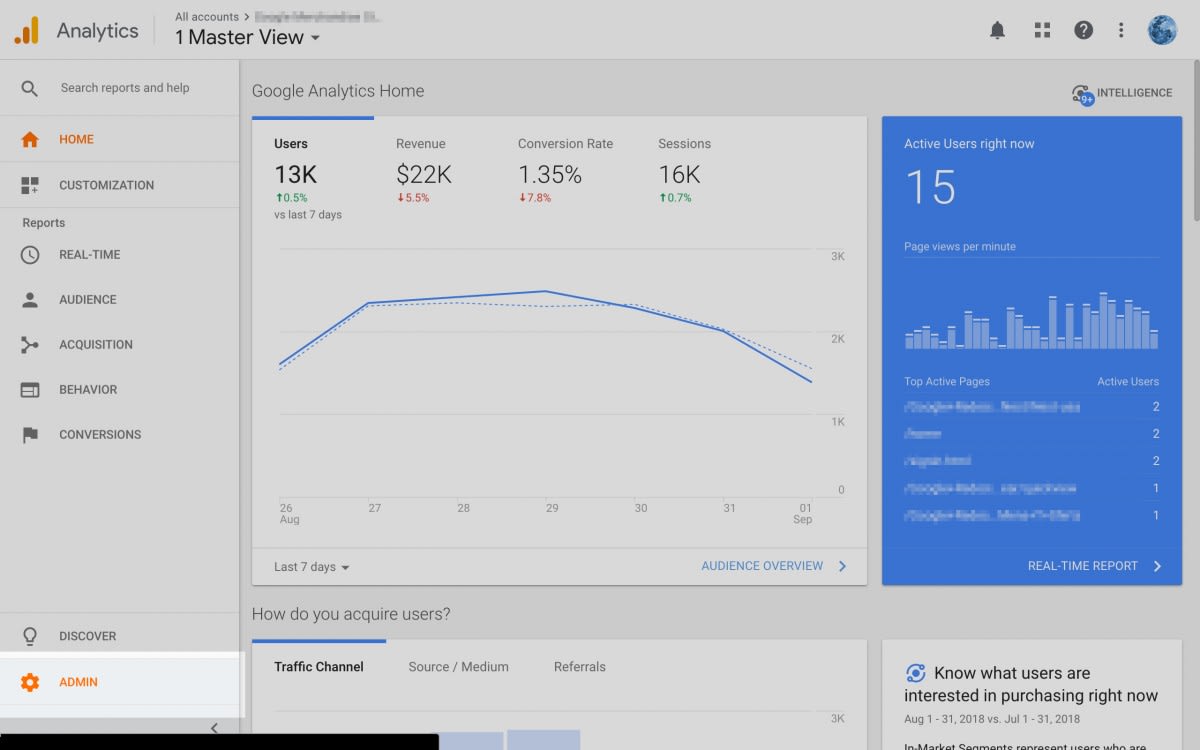Click the active users count 15
The height and width of the screenshot is (750, 1200).
[x=930, y=187]
